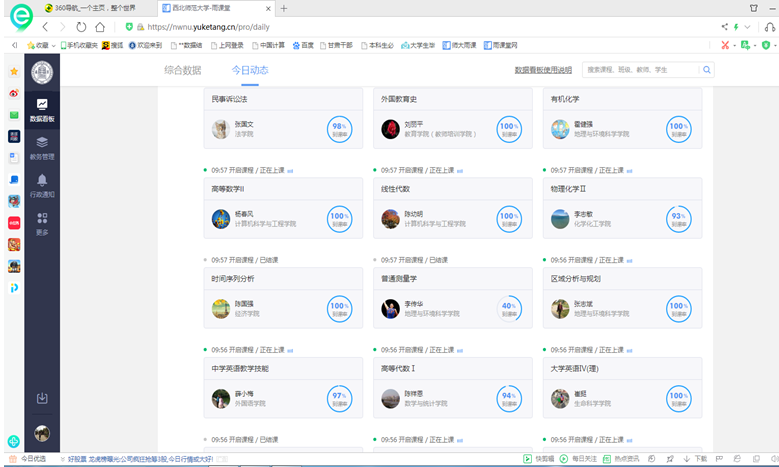Viewport: 779px width, 467px height.
Task: Click the user avatar at sidebar bottom
Action: point(42,433)
